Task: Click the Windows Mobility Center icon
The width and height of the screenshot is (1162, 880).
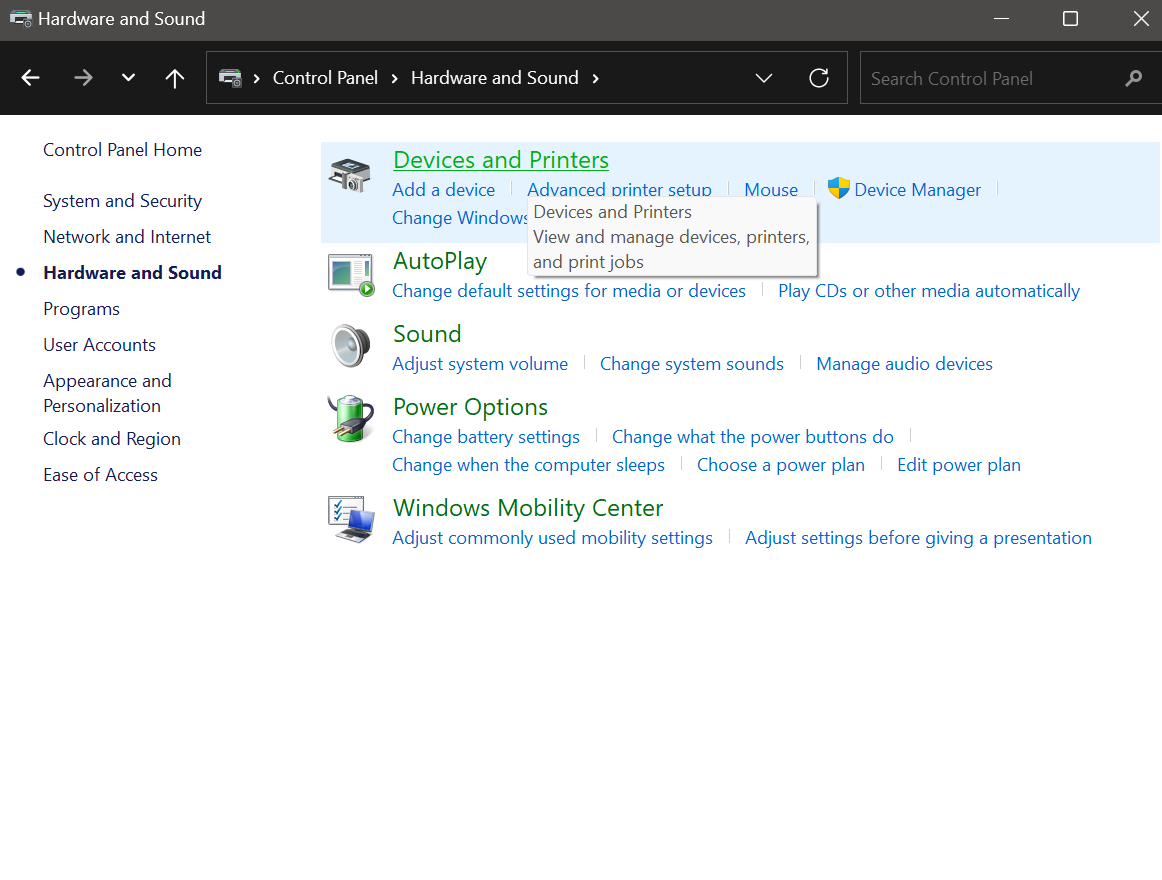Action: (x=351, y=519)
